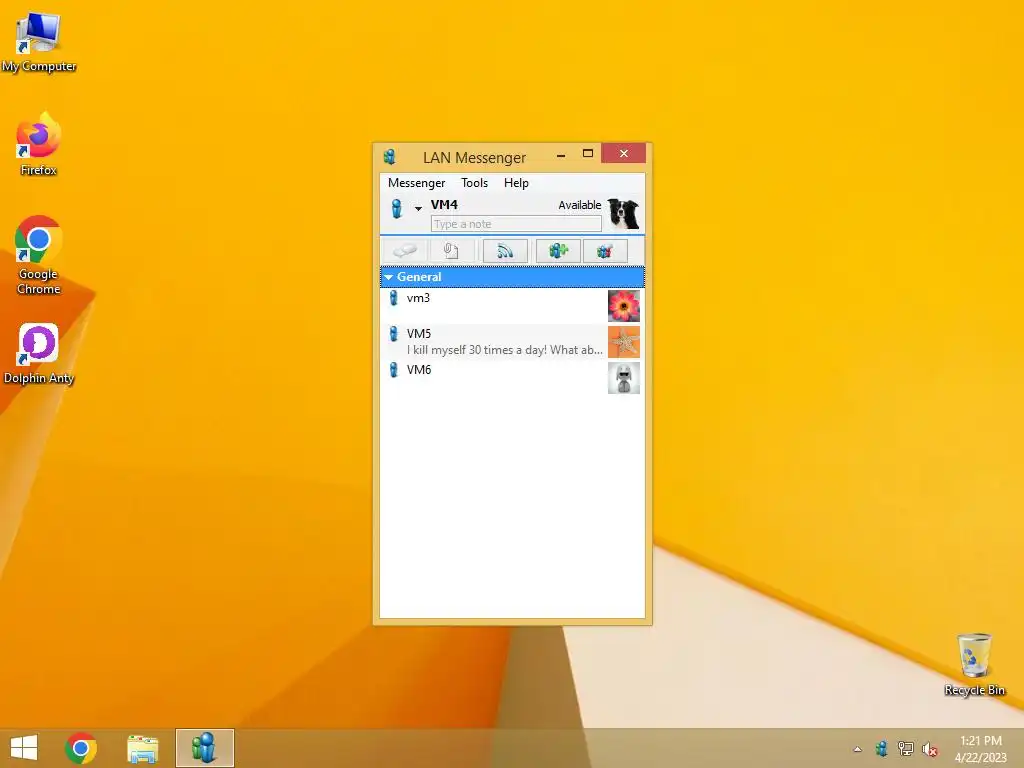1024x768 pixels.
Task: Maximize the LAN Messenger window
Action: pos(588,154)
